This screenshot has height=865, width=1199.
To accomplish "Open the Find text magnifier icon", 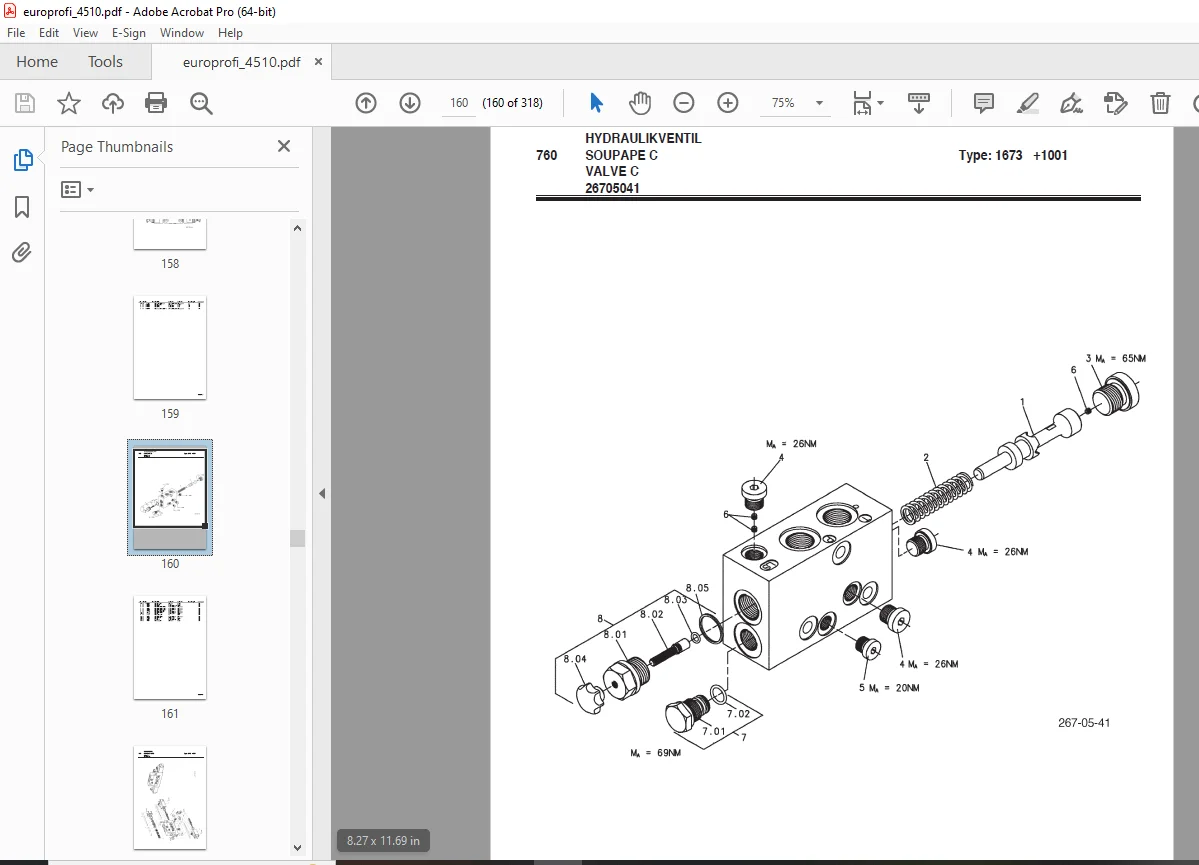I will point(201,103).
